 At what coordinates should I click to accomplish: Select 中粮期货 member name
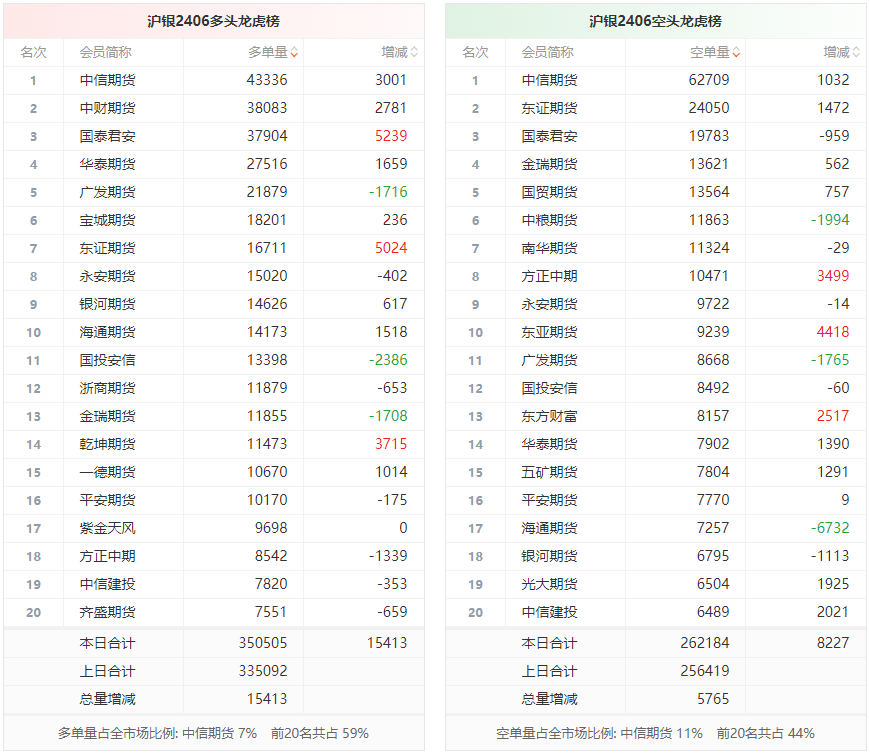click(549, 220)
